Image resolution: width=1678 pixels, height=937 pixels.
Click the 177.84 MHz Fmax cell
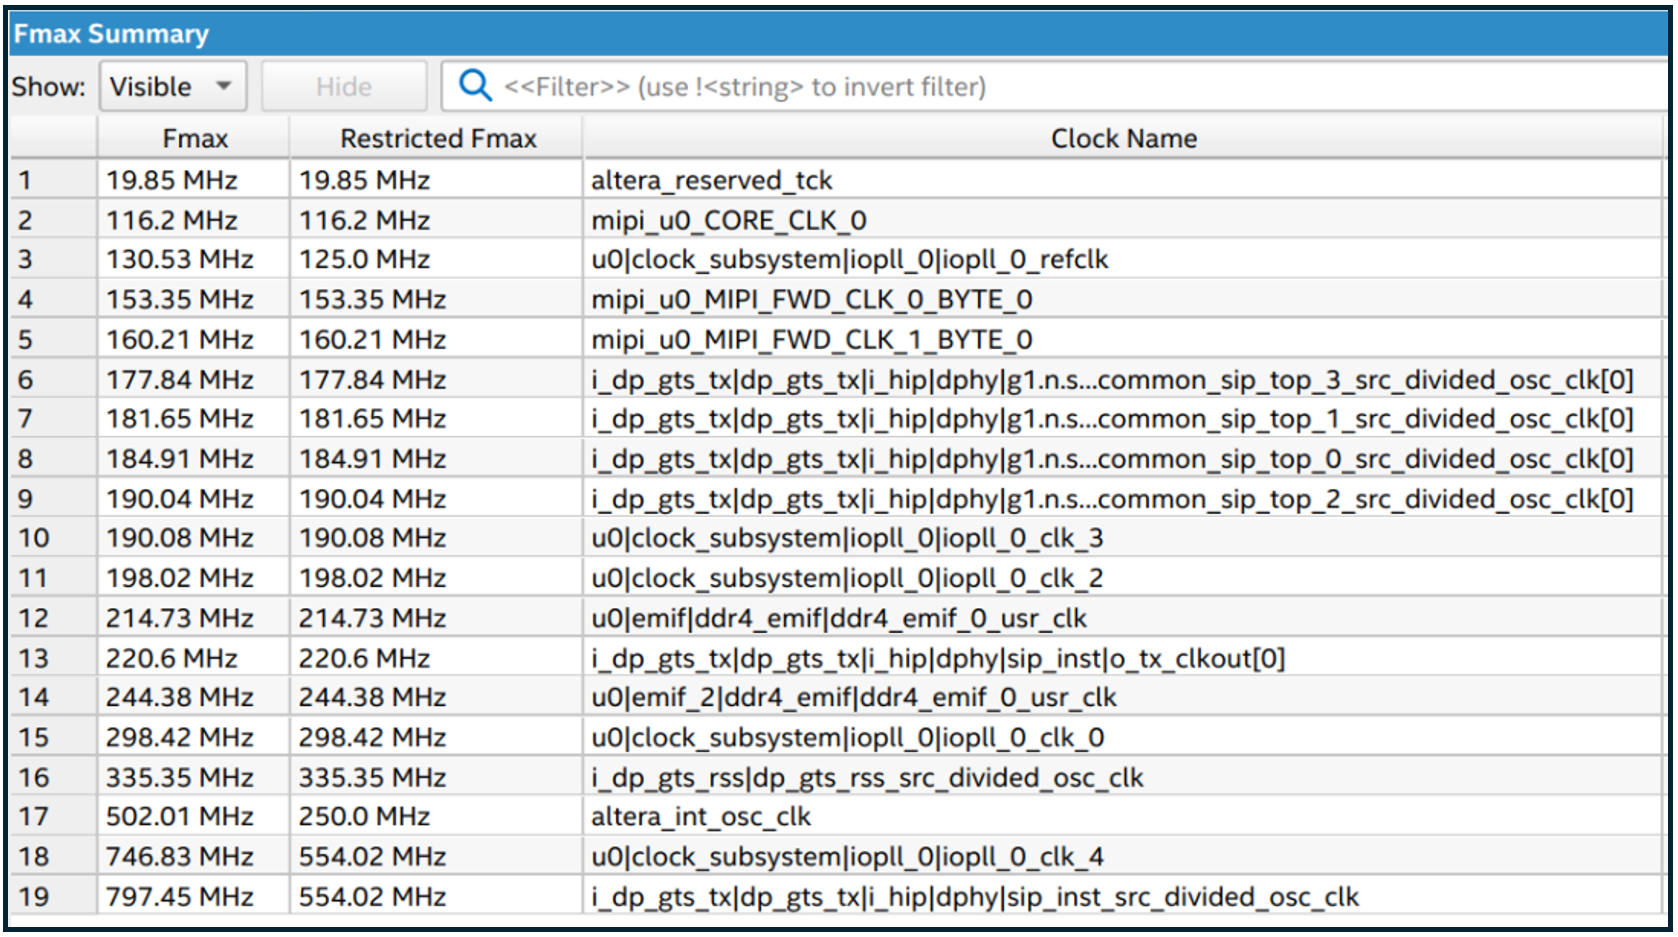pos(180,380)
